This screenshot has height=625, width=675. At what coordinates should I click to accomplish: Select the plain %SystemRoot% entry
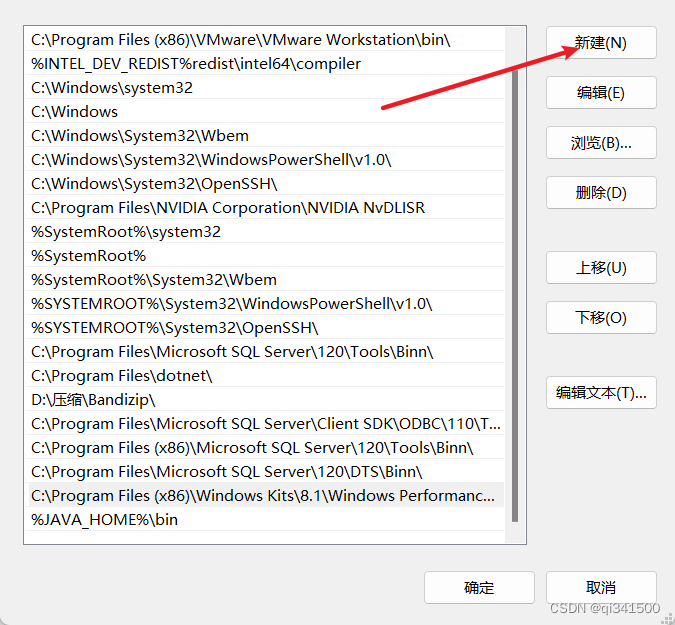(264, 256)
